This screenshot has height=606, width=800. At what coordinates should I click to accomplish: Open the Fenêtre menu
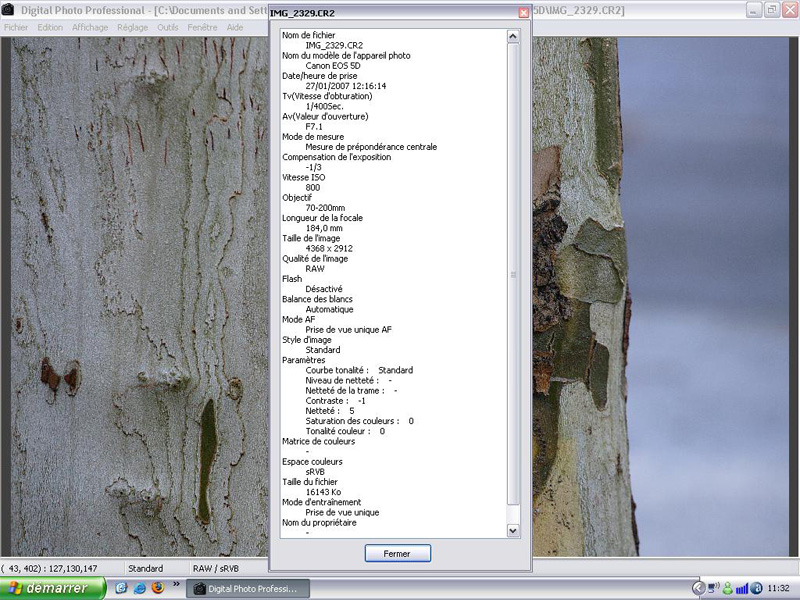(202, 28)
